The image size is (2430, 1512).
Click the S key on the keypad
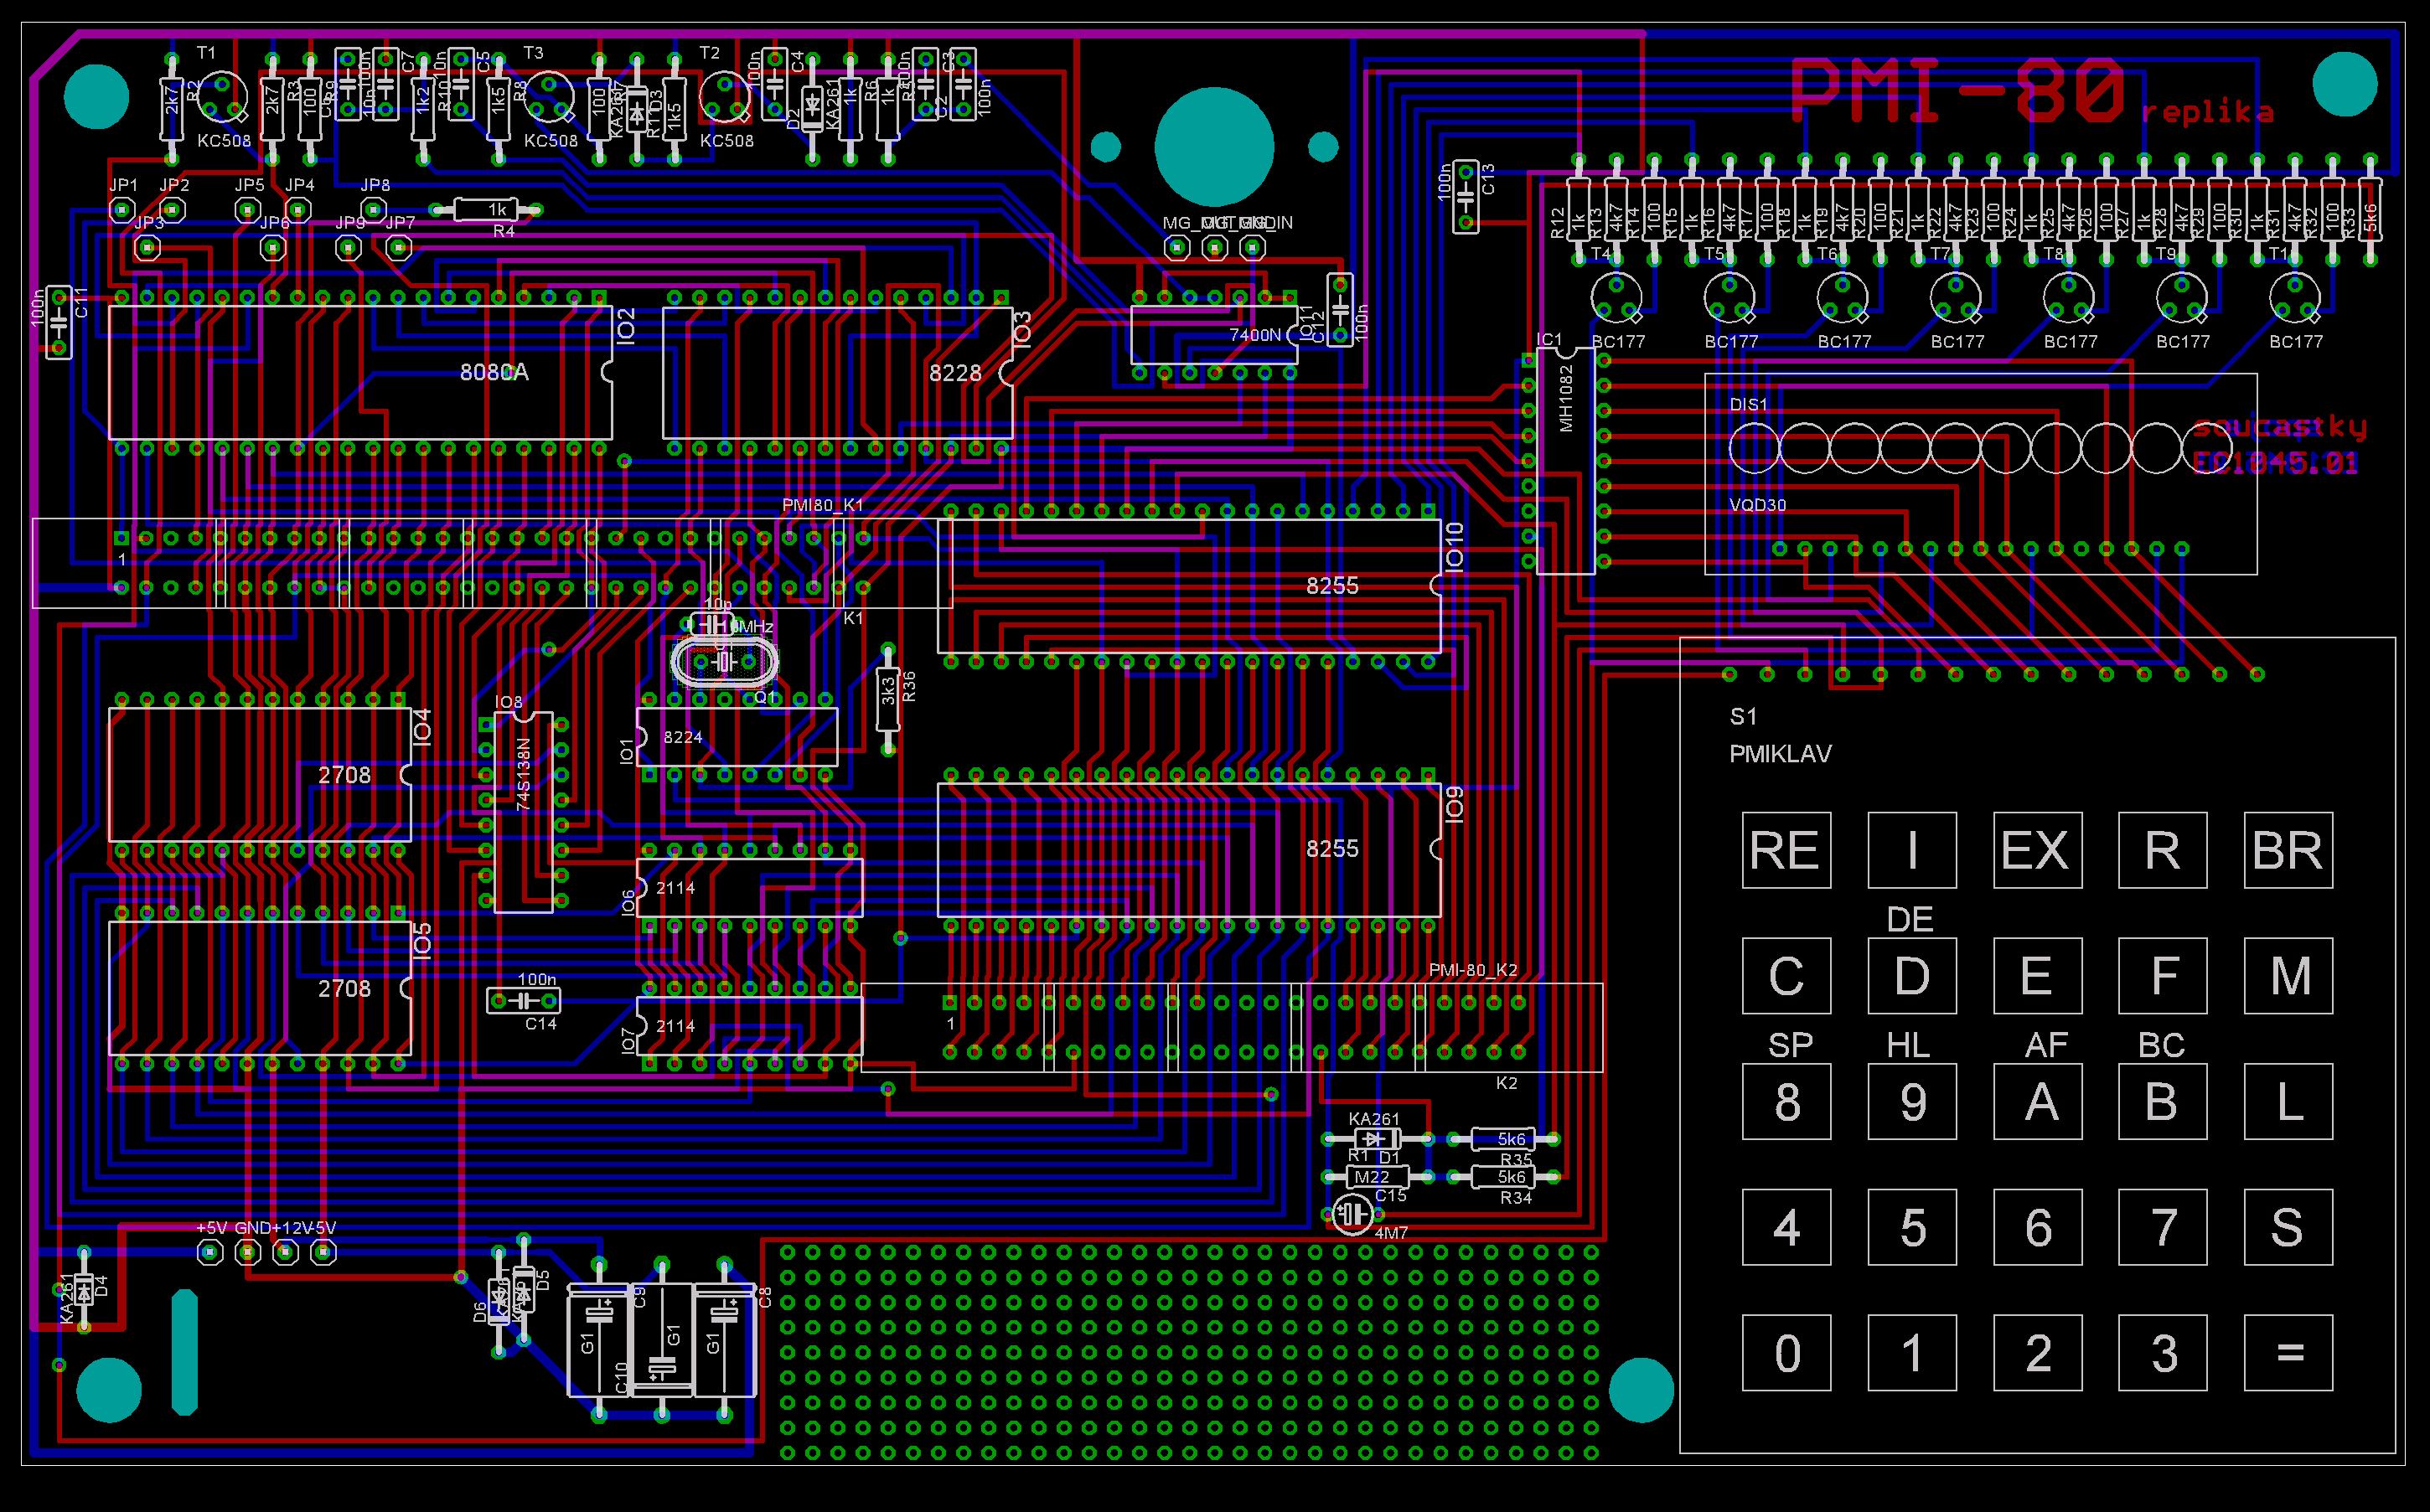2288,1227
